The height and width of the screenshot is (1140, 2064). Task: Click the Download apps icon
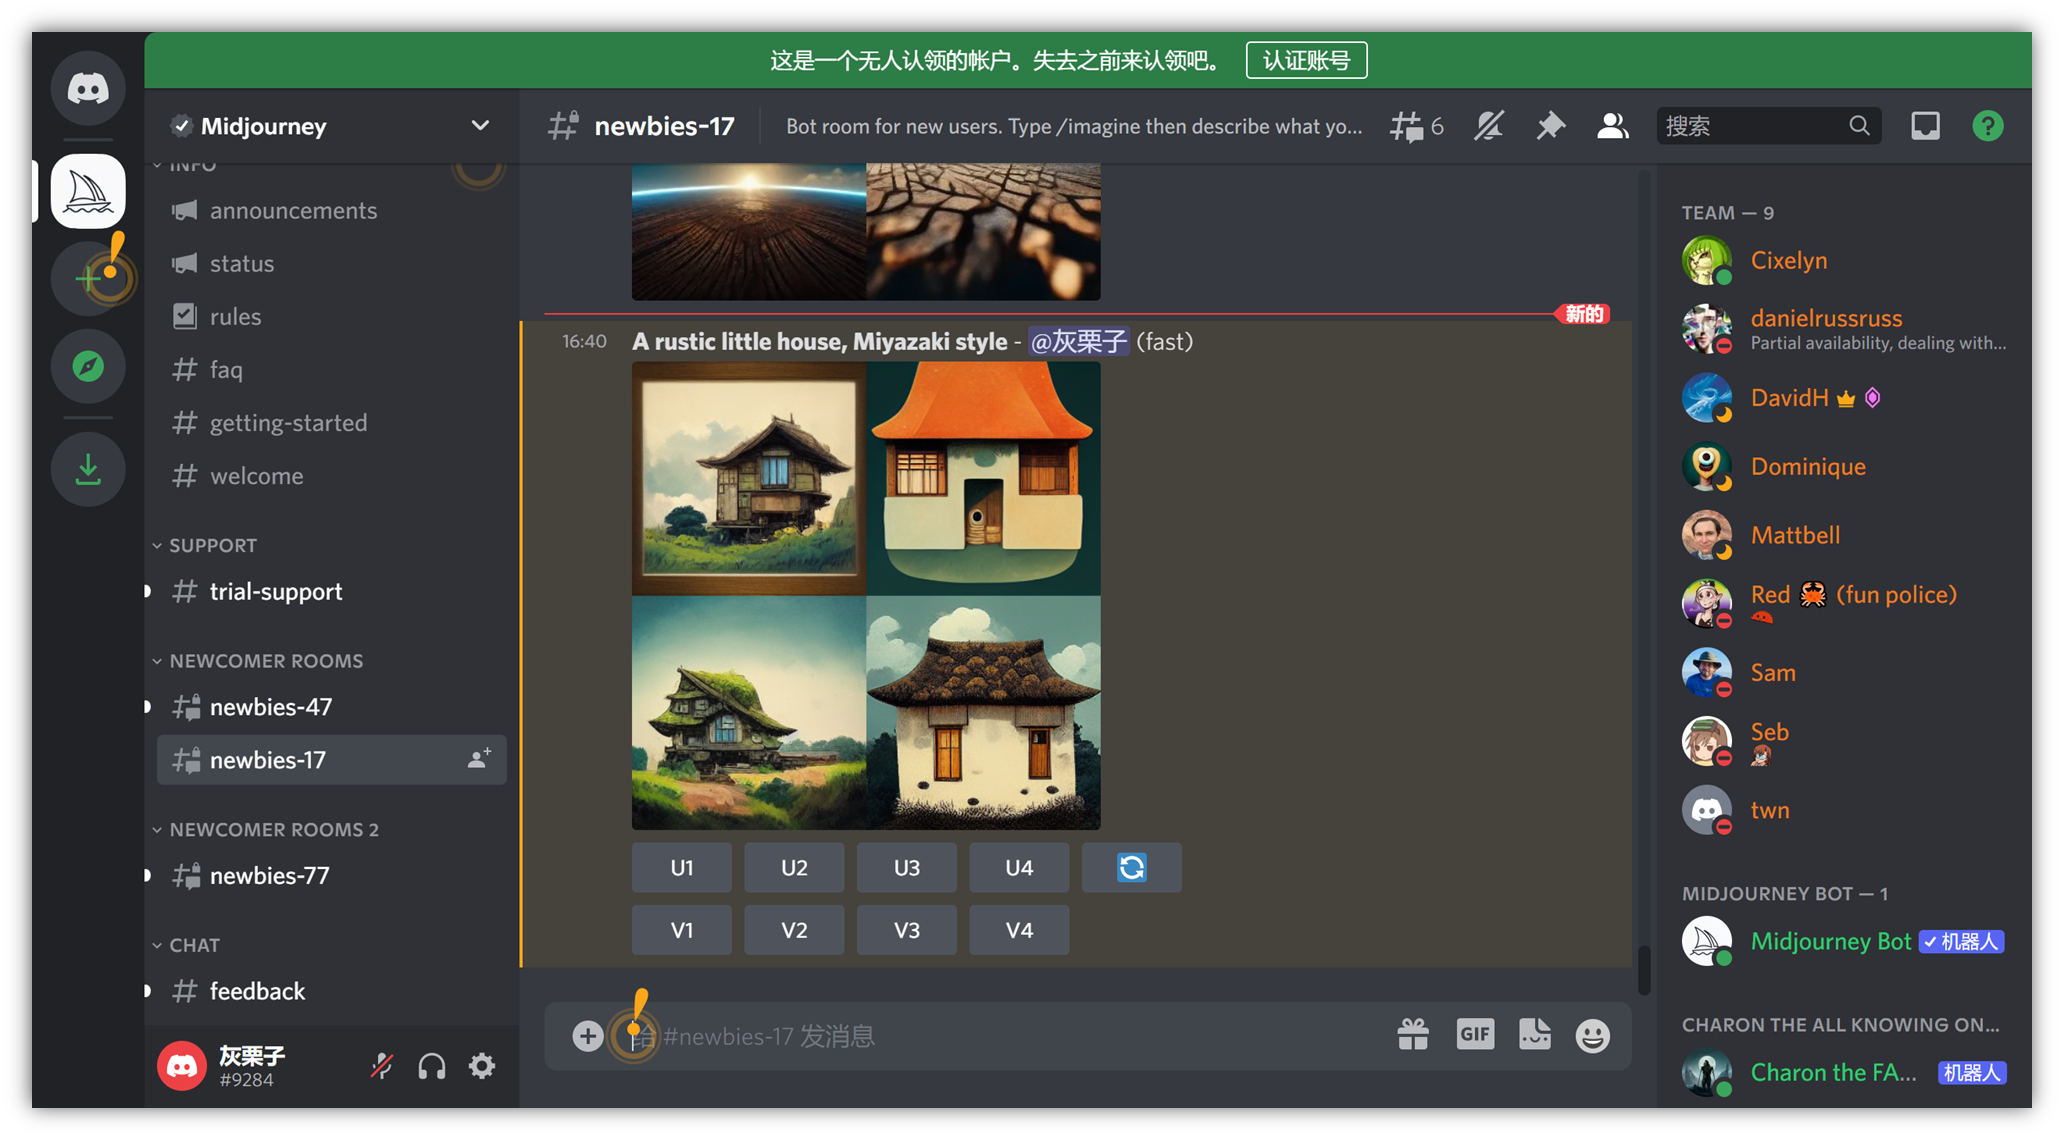pyautogui.click(x=88, y=469)
